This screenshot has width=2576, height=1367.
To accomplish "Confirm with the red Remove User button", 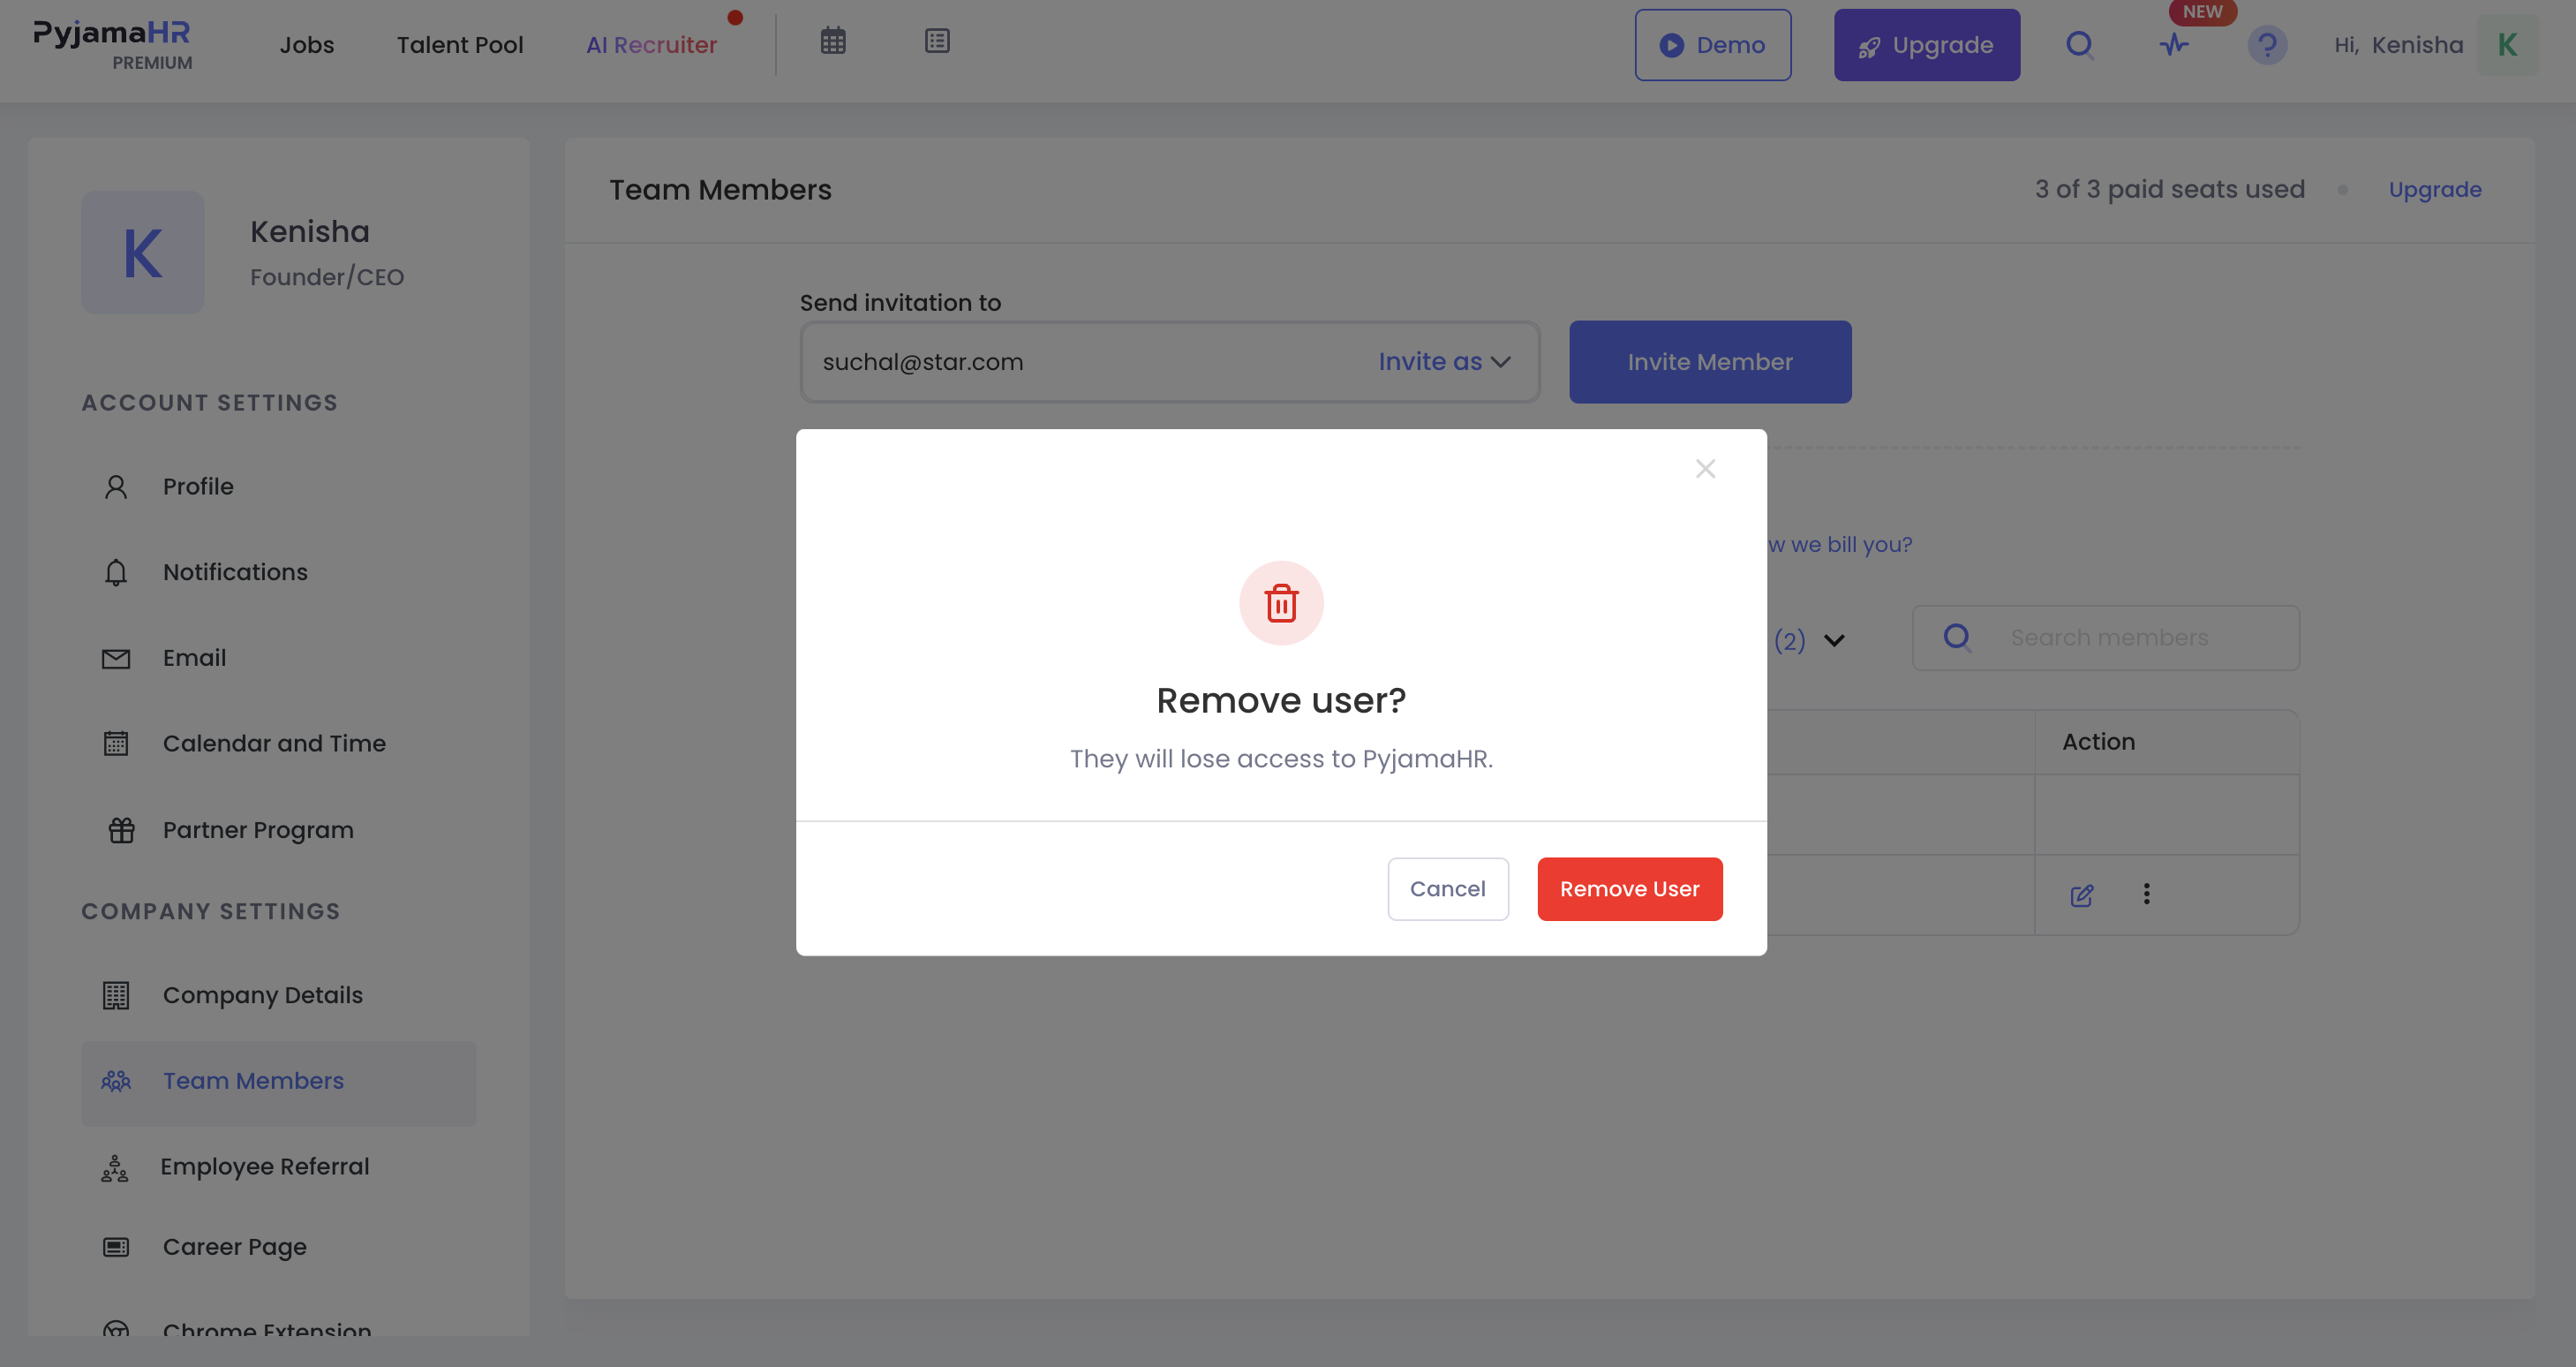I will 1629,889.
